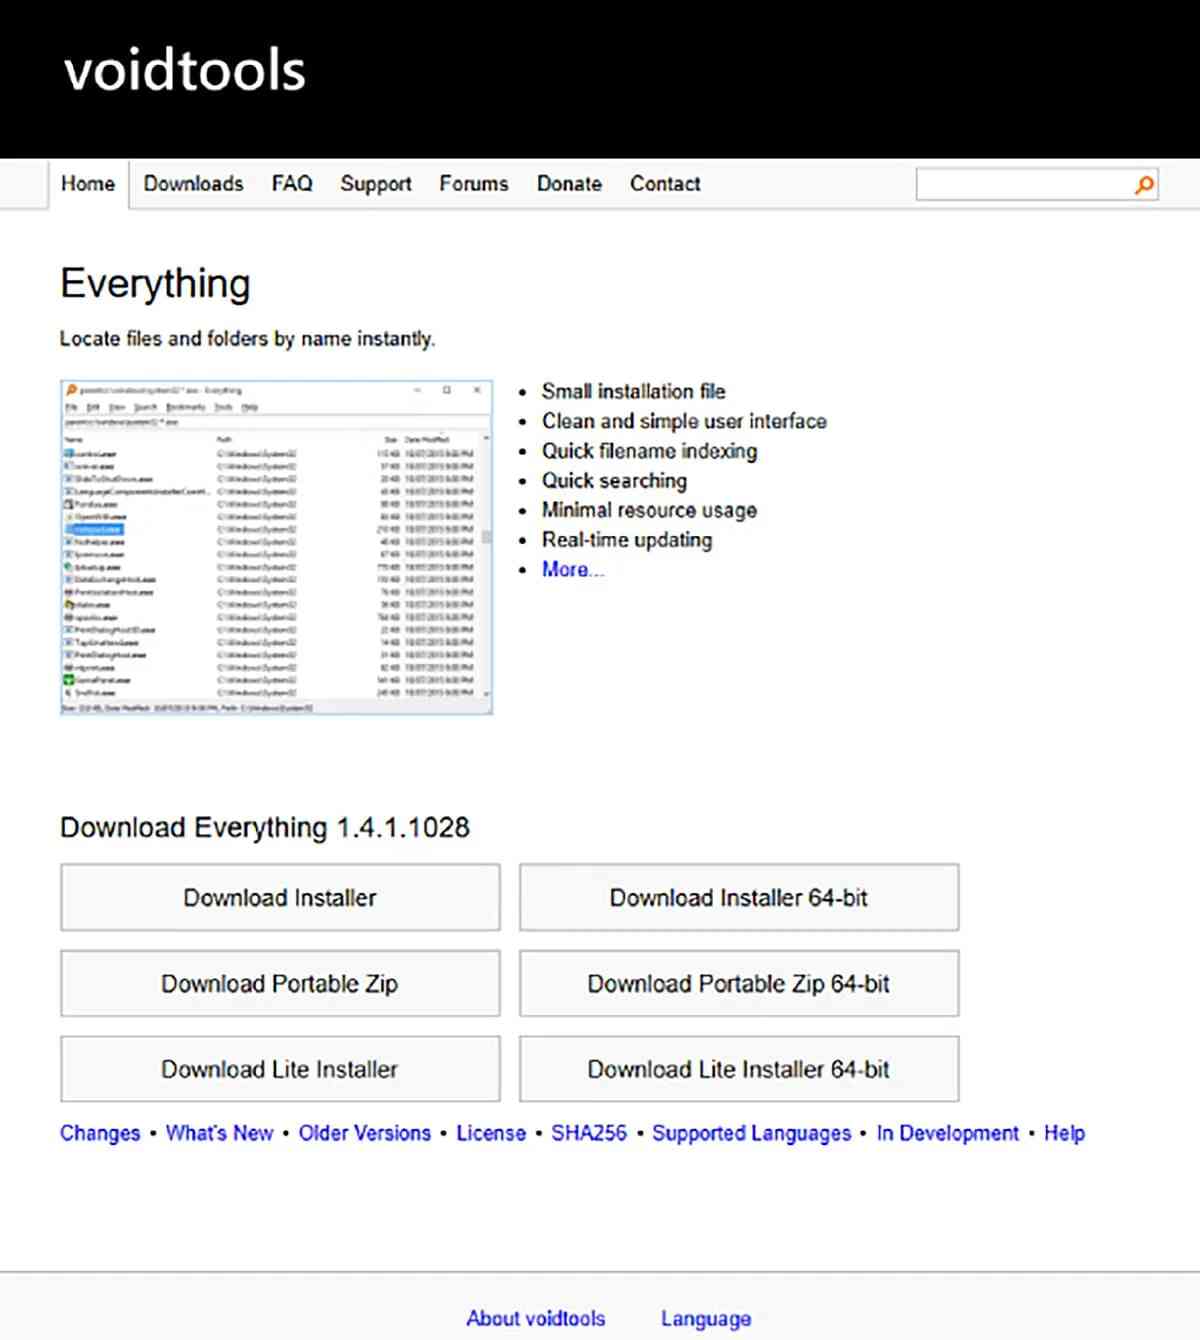
Task: Click Download Lite Installer button
Action: [280, 1070]
